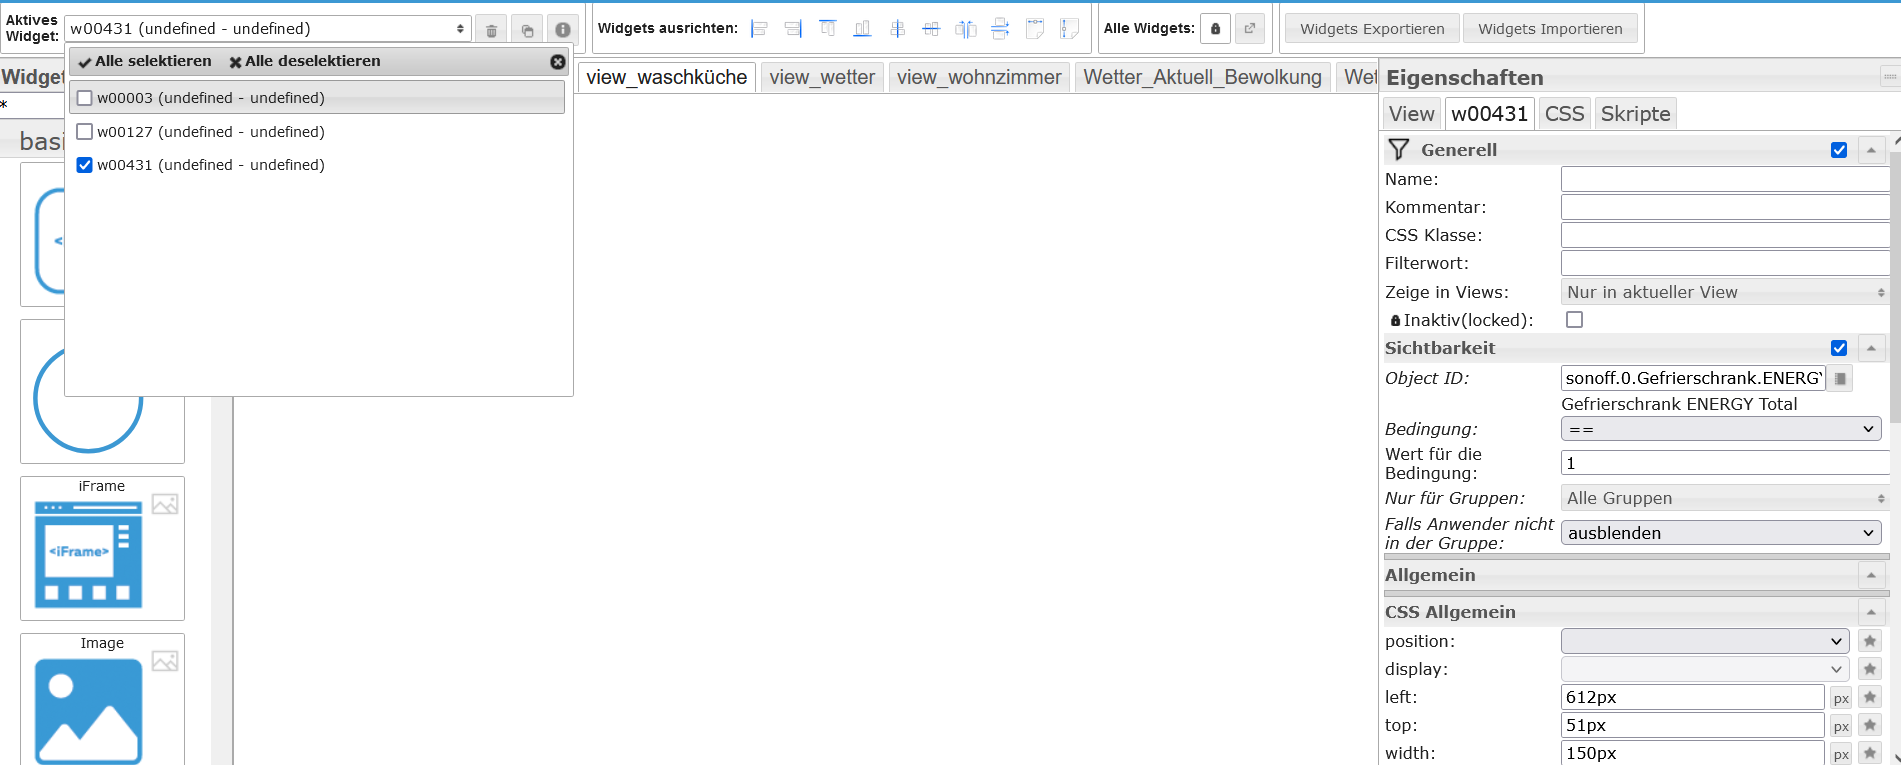1901x765 pixels.
Task: Center widgets on the vertical axis
Action: (x=897, y=29)
